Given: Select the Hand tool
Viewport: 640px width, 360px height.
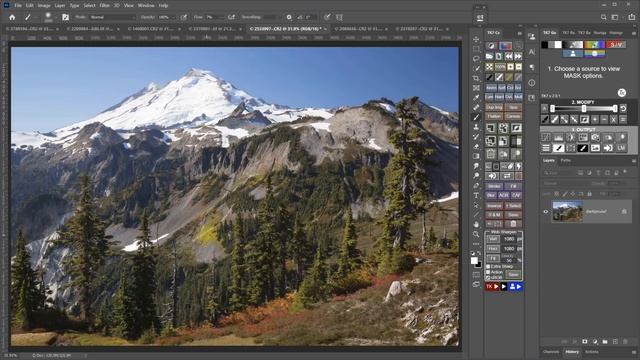Looking at the screenshot, I should pyautogui.click(x=476, y=224).
